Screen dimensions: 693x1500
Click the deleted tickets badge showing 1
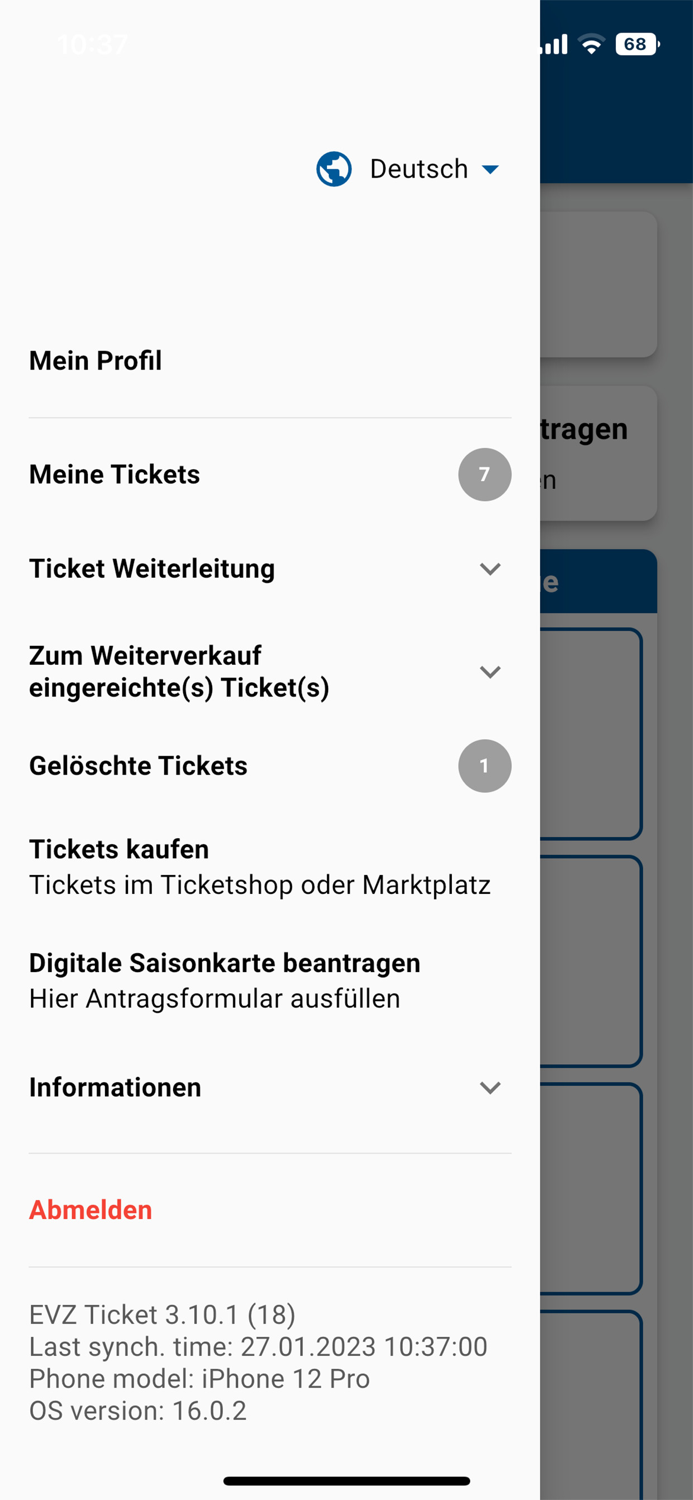point(484,766)
